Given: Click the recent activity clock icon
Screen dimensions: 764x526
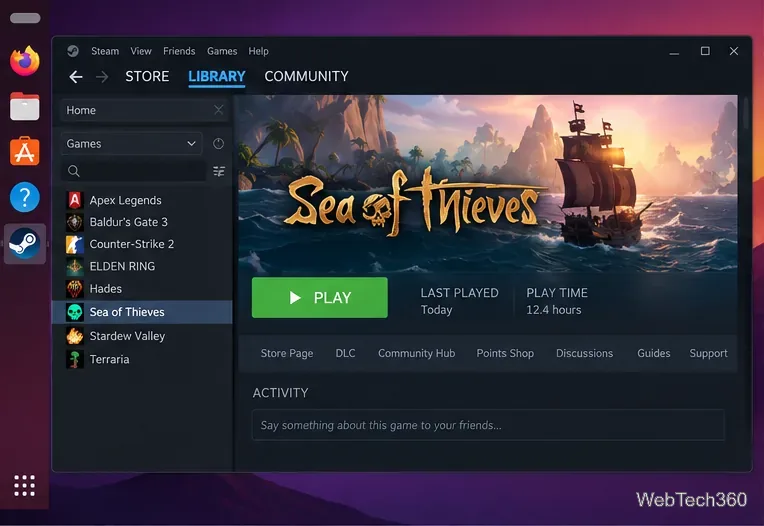Looking at the screenshot, I should click(x=218, y=144).
